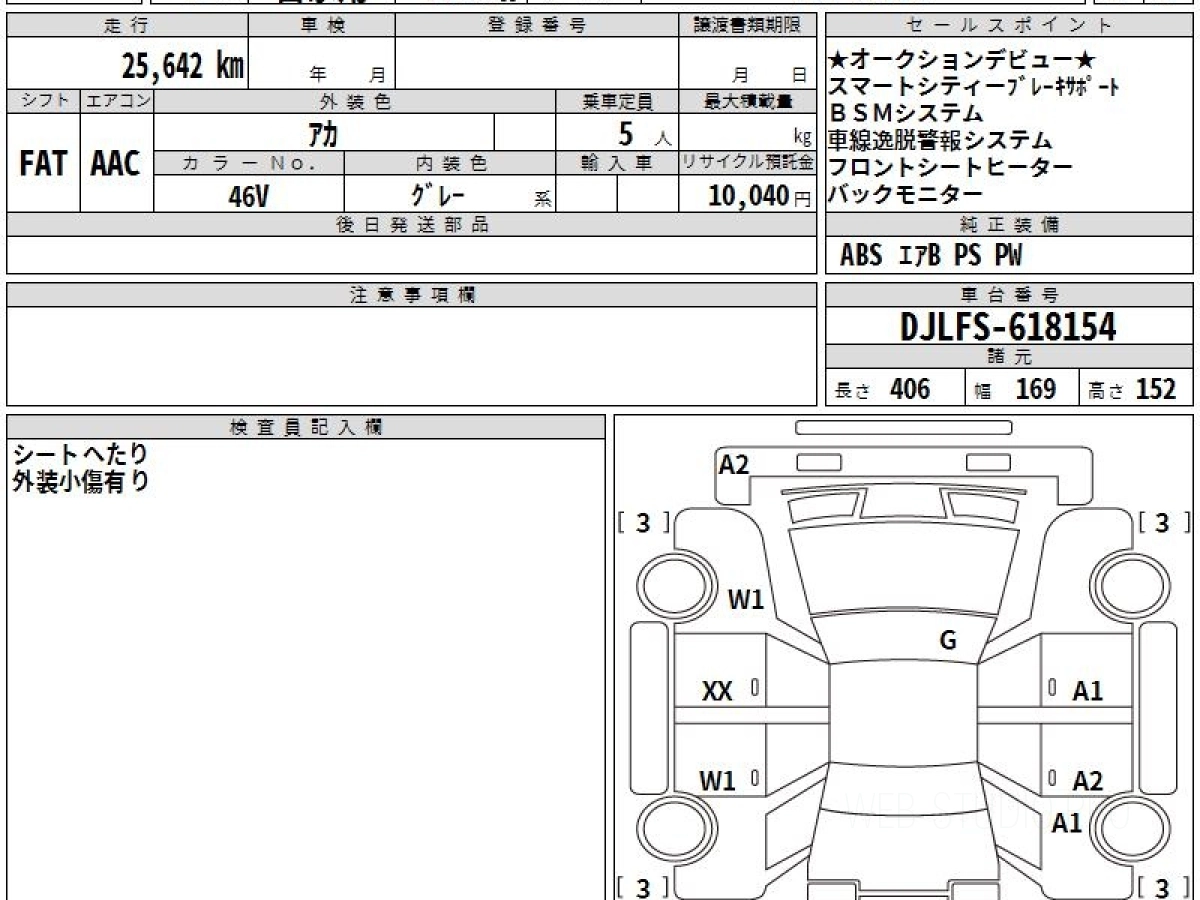Click the セールスポイント section header
Screen dimensions: 1200x900
click(1009, 26)
